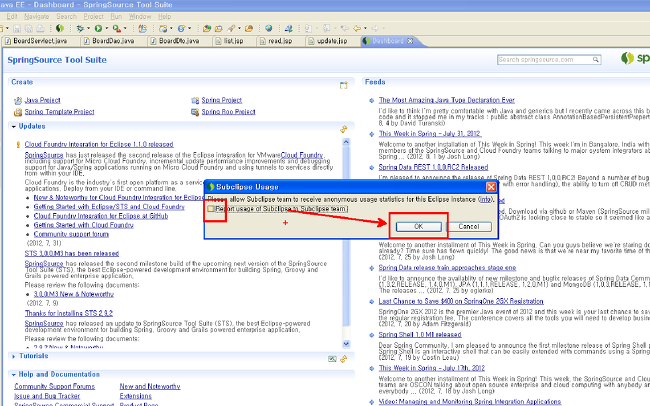Click the Create section configure icon
Screen dimensions: 650x406
coord(344,85)
